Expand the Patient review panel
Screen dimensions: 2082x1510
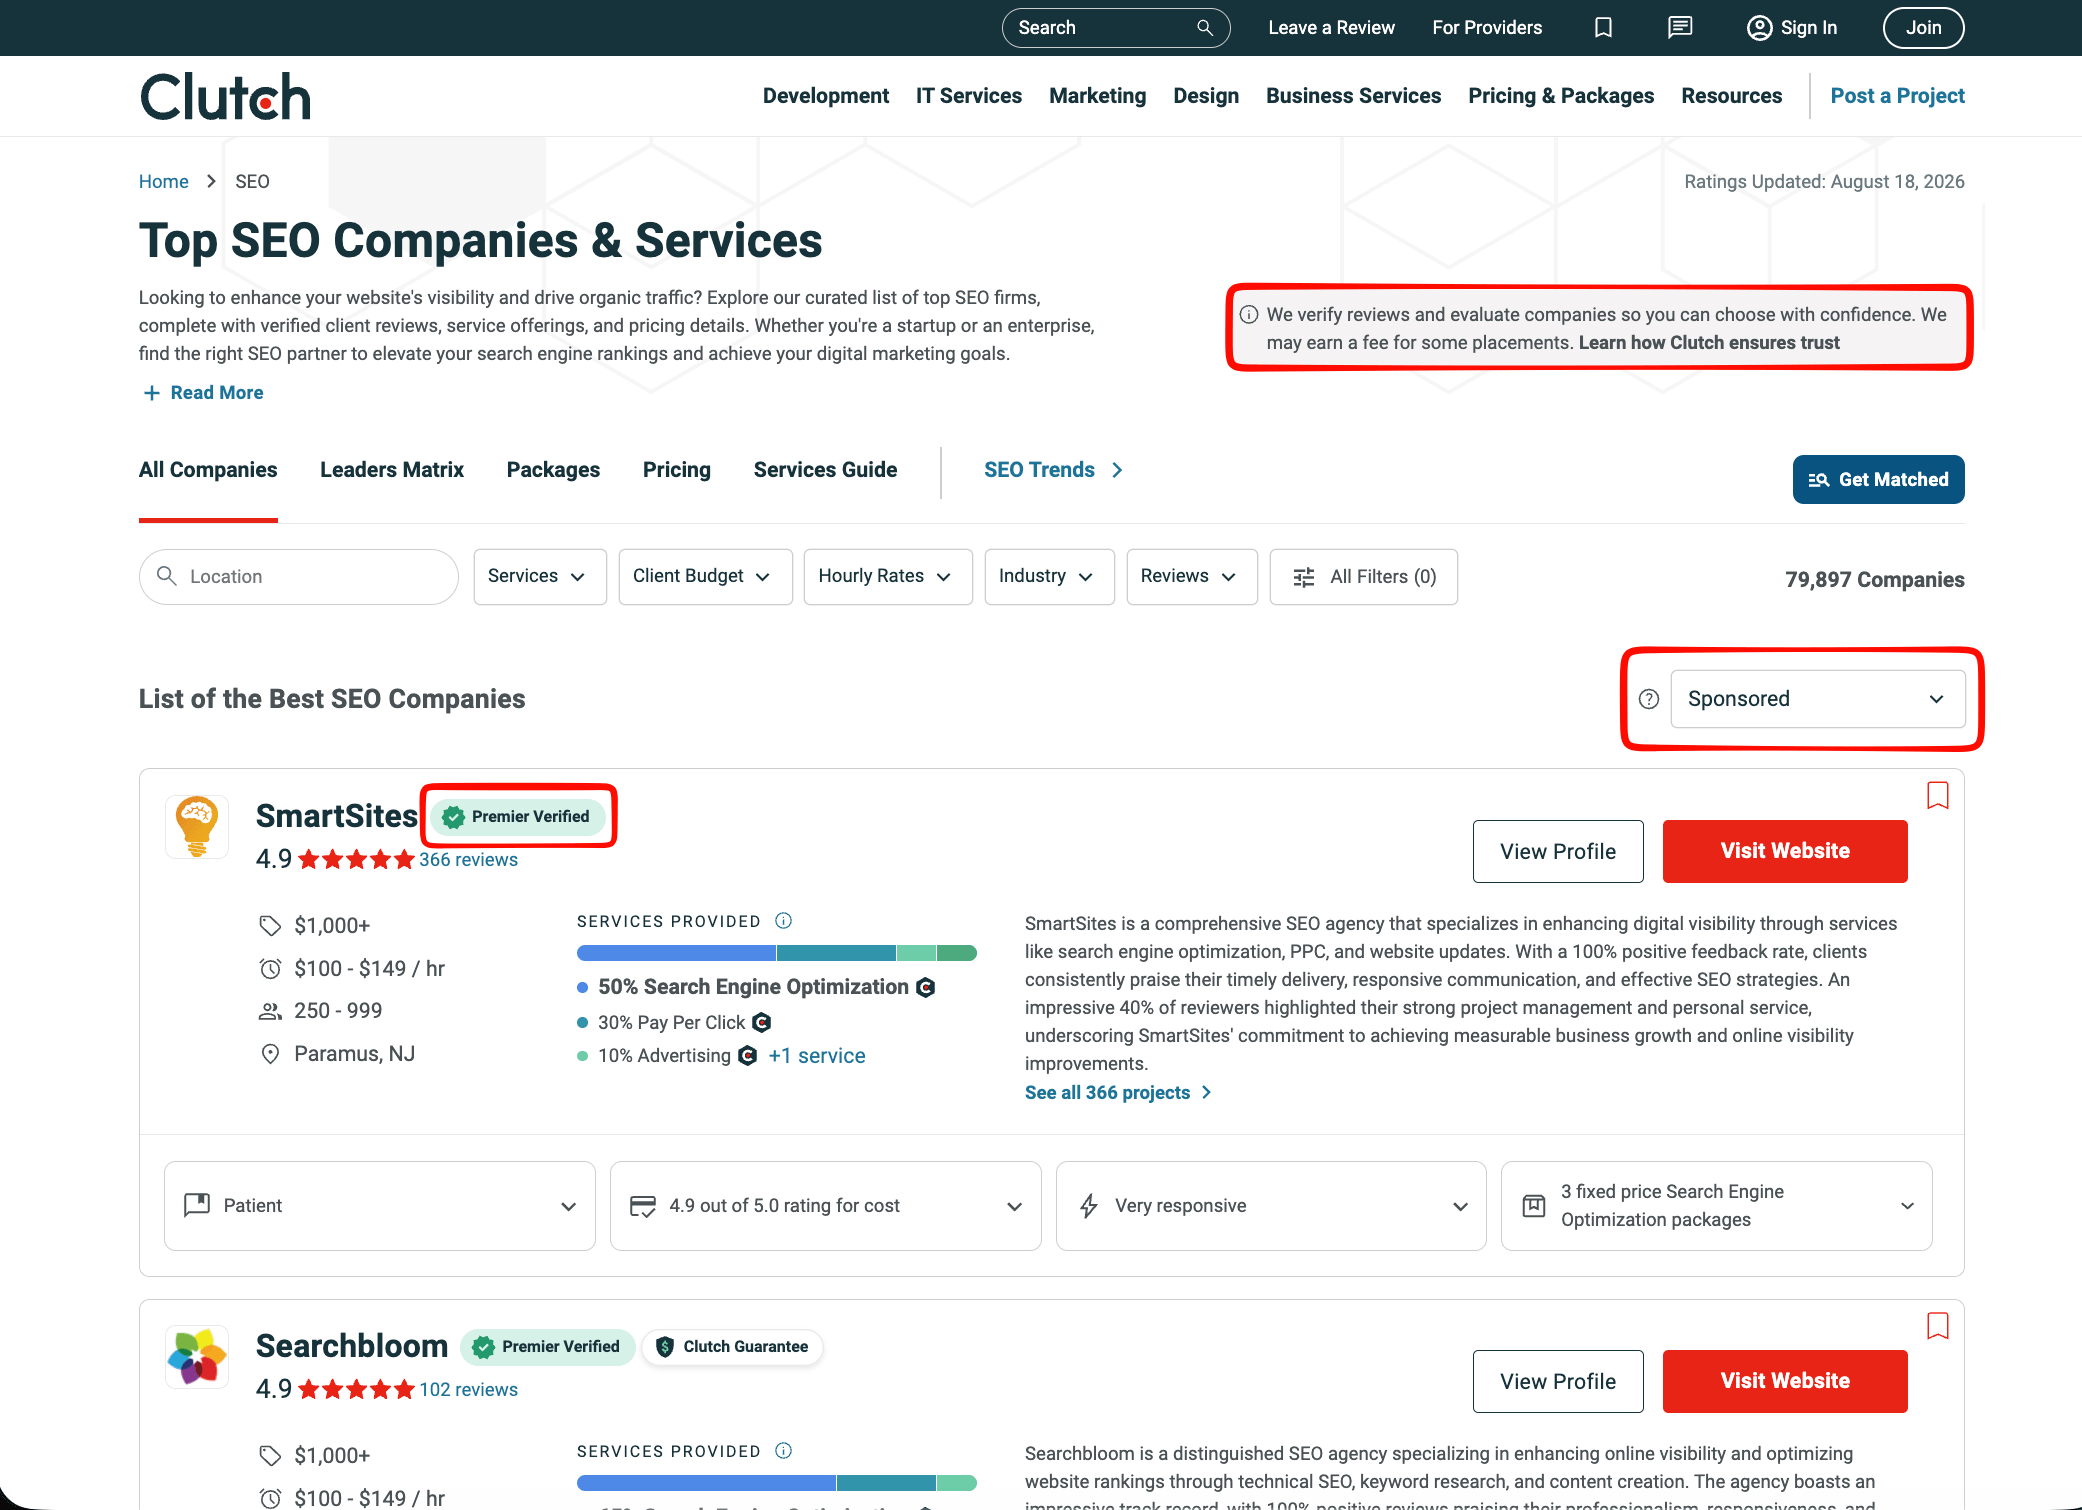pos(380,1206)
